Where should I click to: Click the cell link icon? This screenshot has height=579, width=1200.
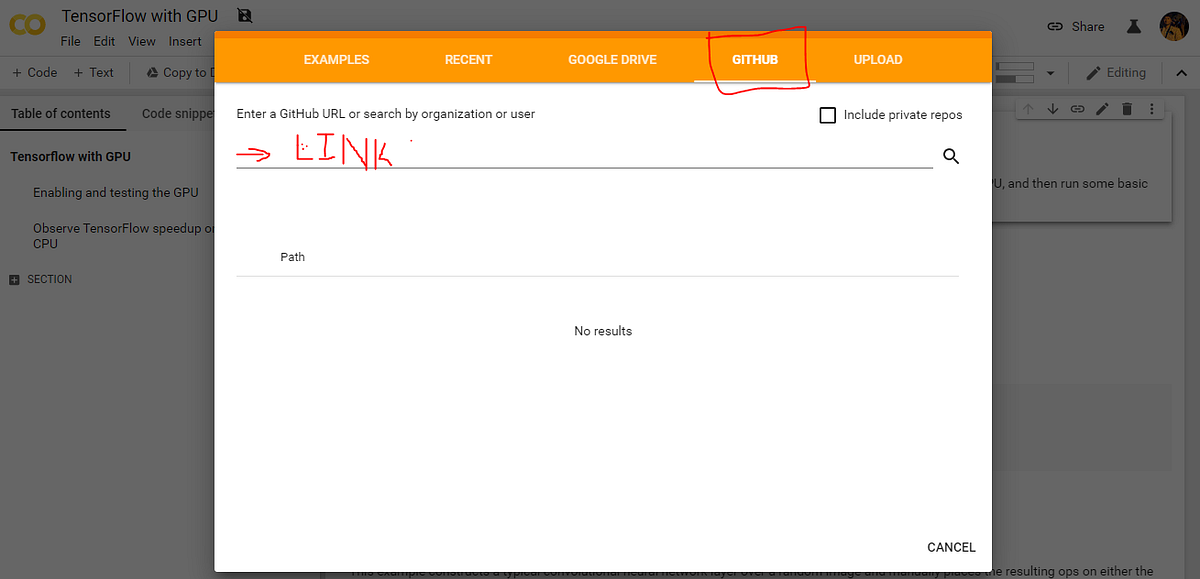tap(1077, 109)
